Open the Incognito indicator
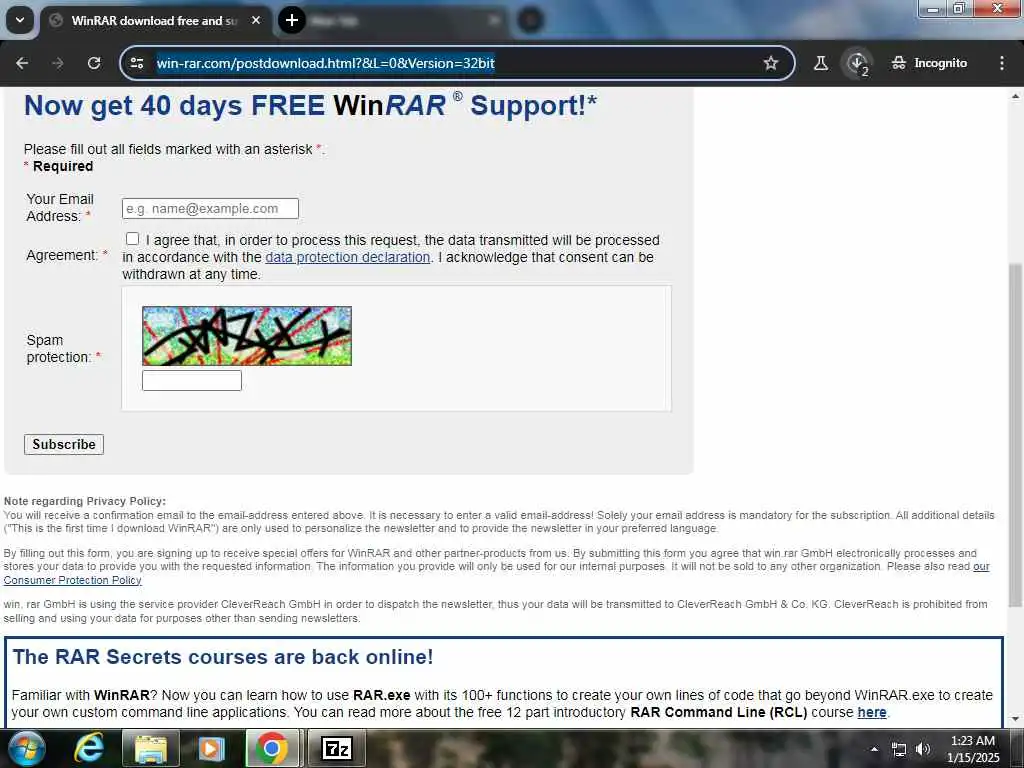Screen dimensions: 1024x768 [x=929, y=63]
